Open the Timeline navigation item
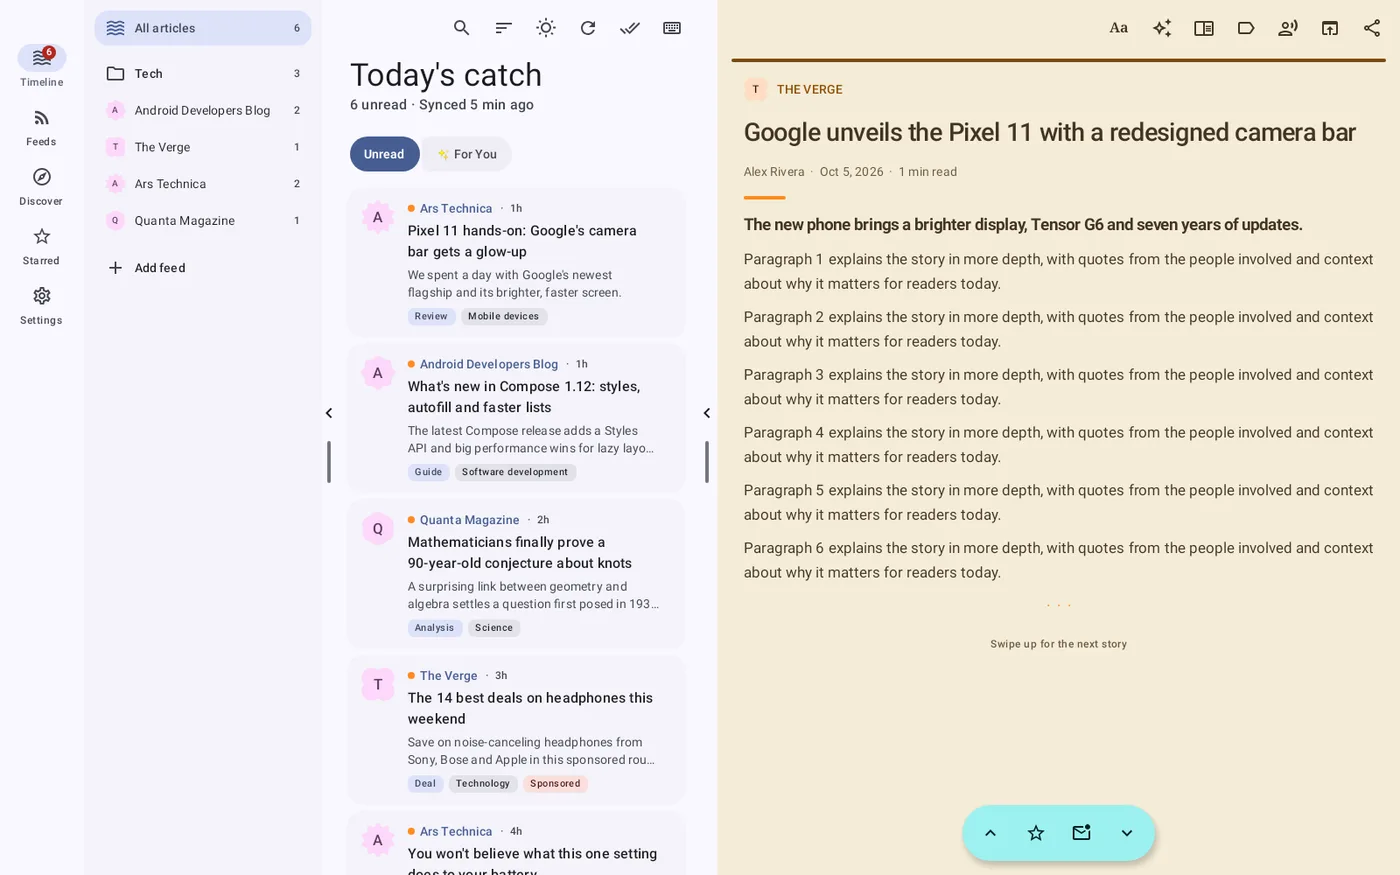1400x875 pixels. coord(41,66)
